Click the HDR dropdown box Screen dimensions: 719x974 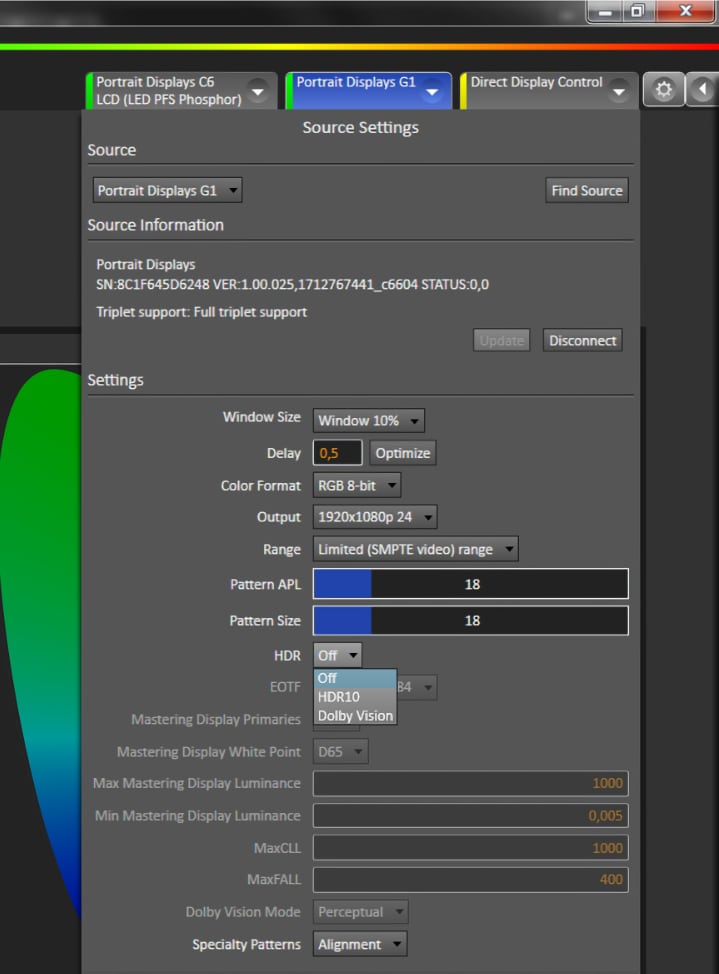pos(337,655)
